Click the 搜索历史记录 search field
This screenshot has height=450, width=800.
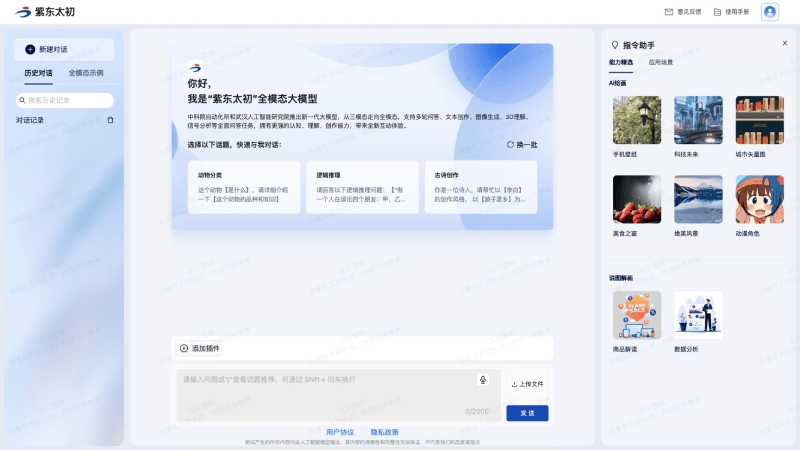pos(66,100)
